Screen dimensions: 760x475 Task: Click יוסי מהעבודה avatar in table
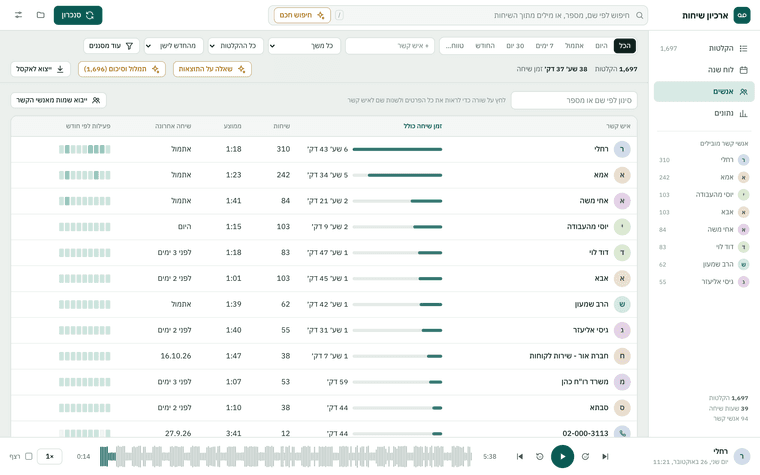(622, 227)
